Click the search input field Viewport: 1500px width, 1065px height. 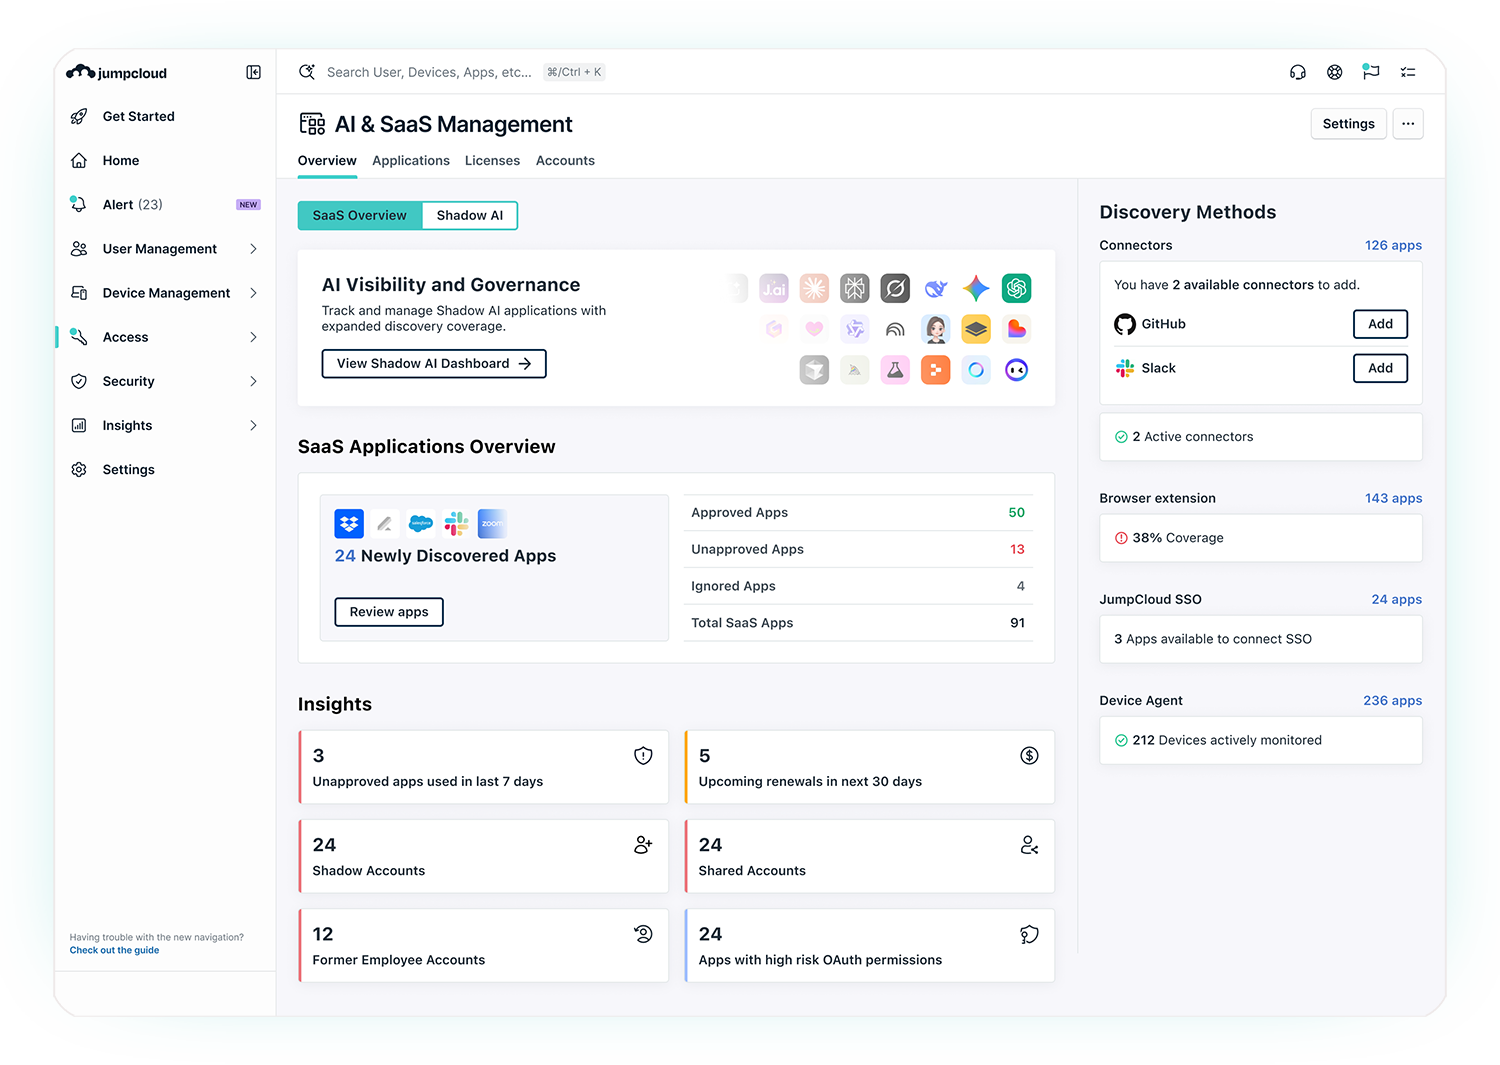click(x=429, y=72)
